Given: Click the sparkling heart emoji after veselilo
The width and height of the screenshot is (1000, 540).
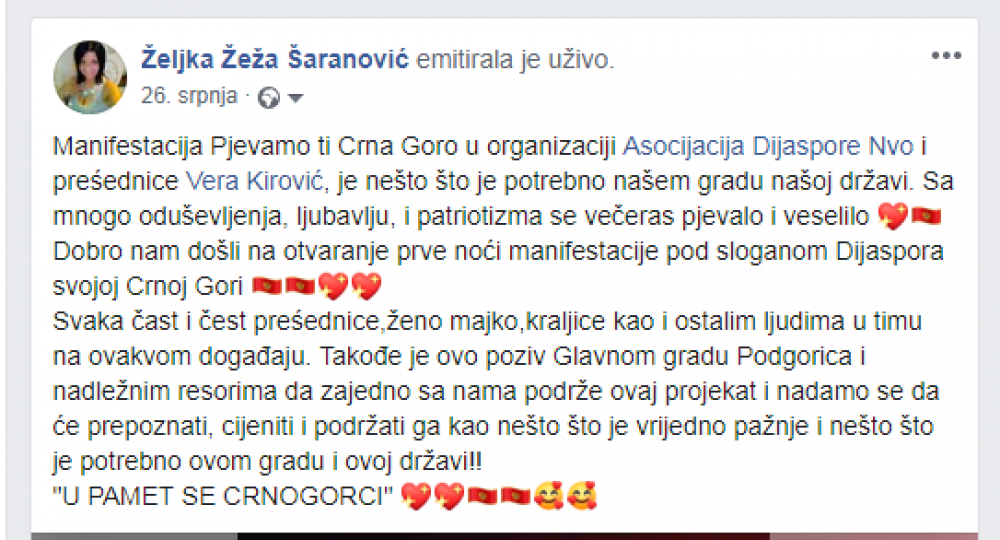Looking at the screenshot, I should tap(893, 217).
